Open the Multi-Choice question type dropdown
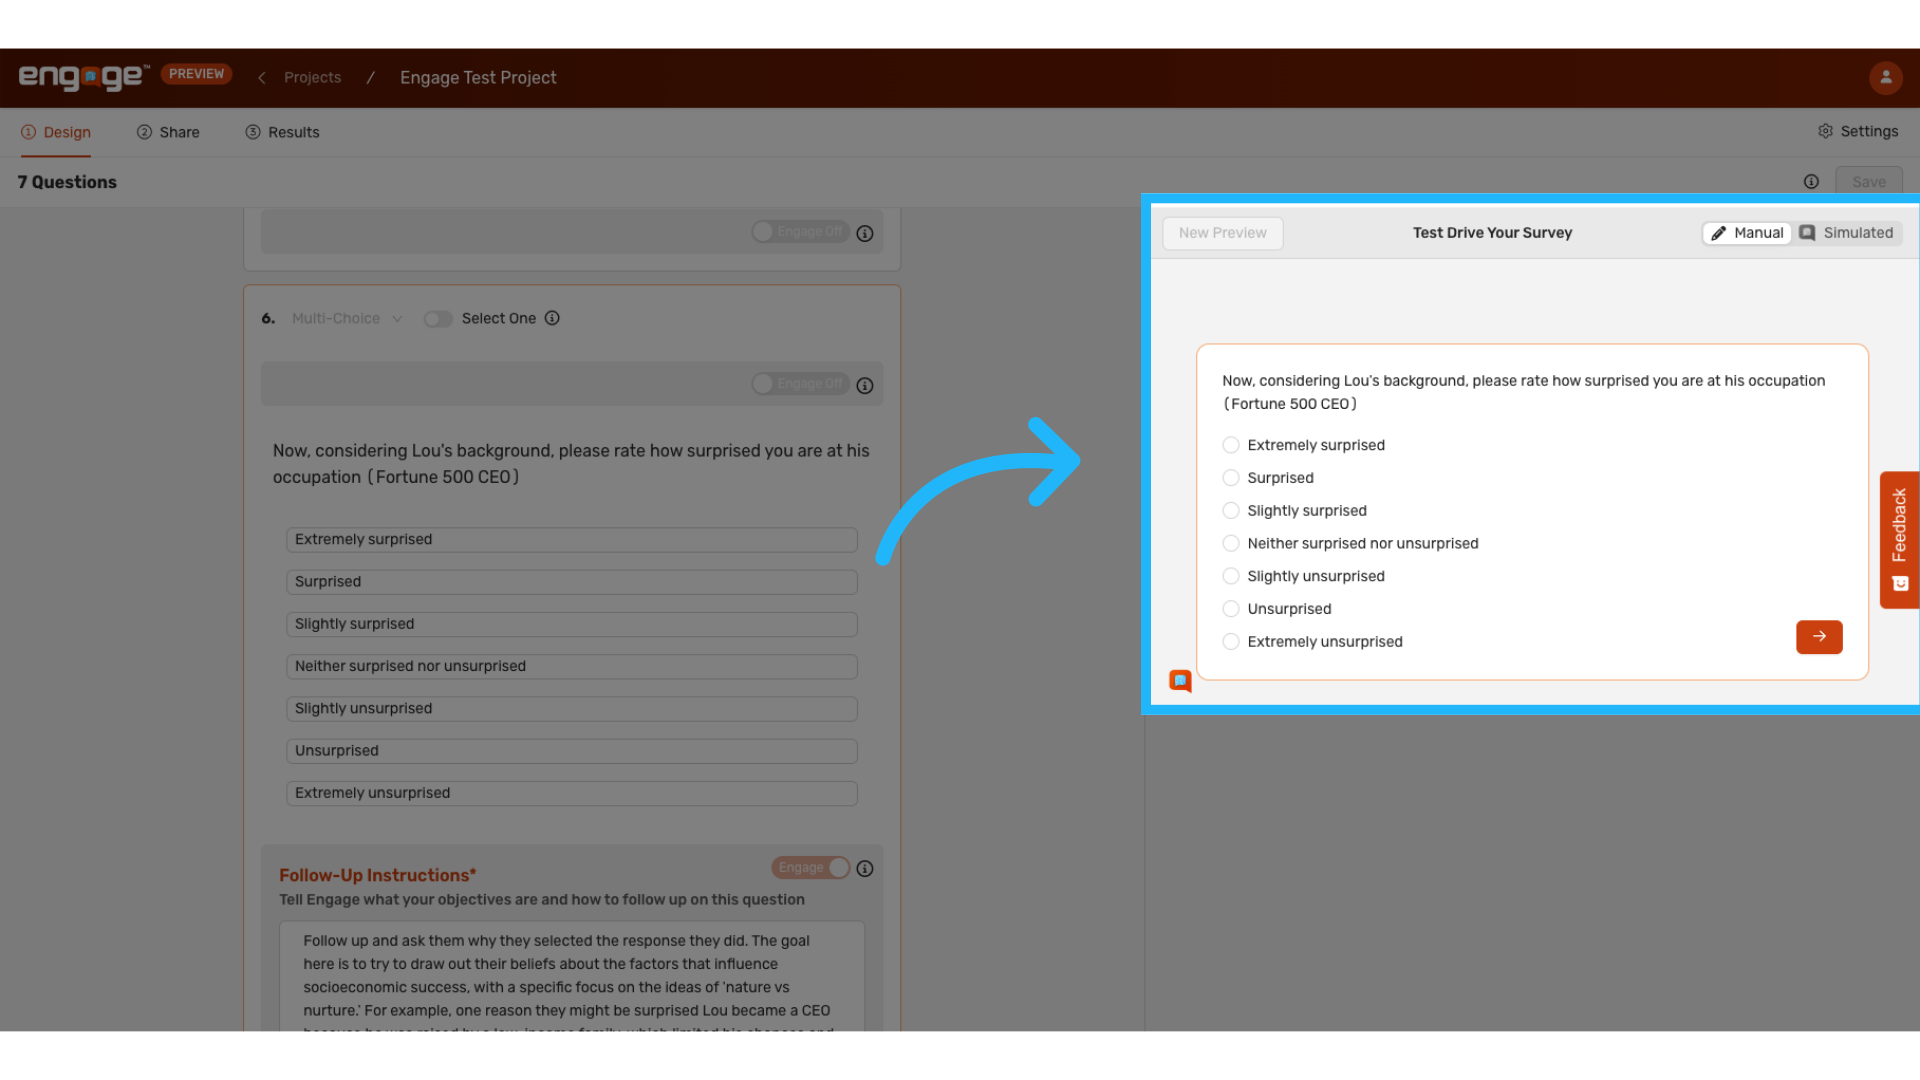The image size is (1920, 1080). pos(347,318)
